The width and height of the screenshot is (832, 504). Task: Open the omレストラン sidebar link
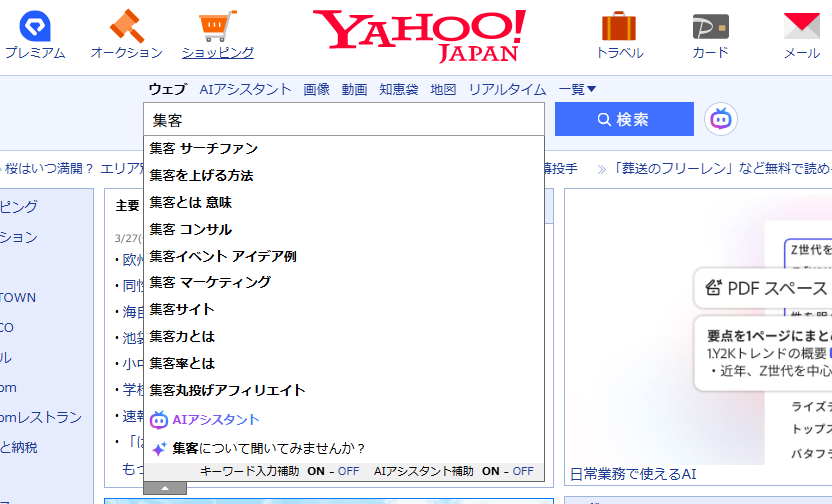click(41, 418)
